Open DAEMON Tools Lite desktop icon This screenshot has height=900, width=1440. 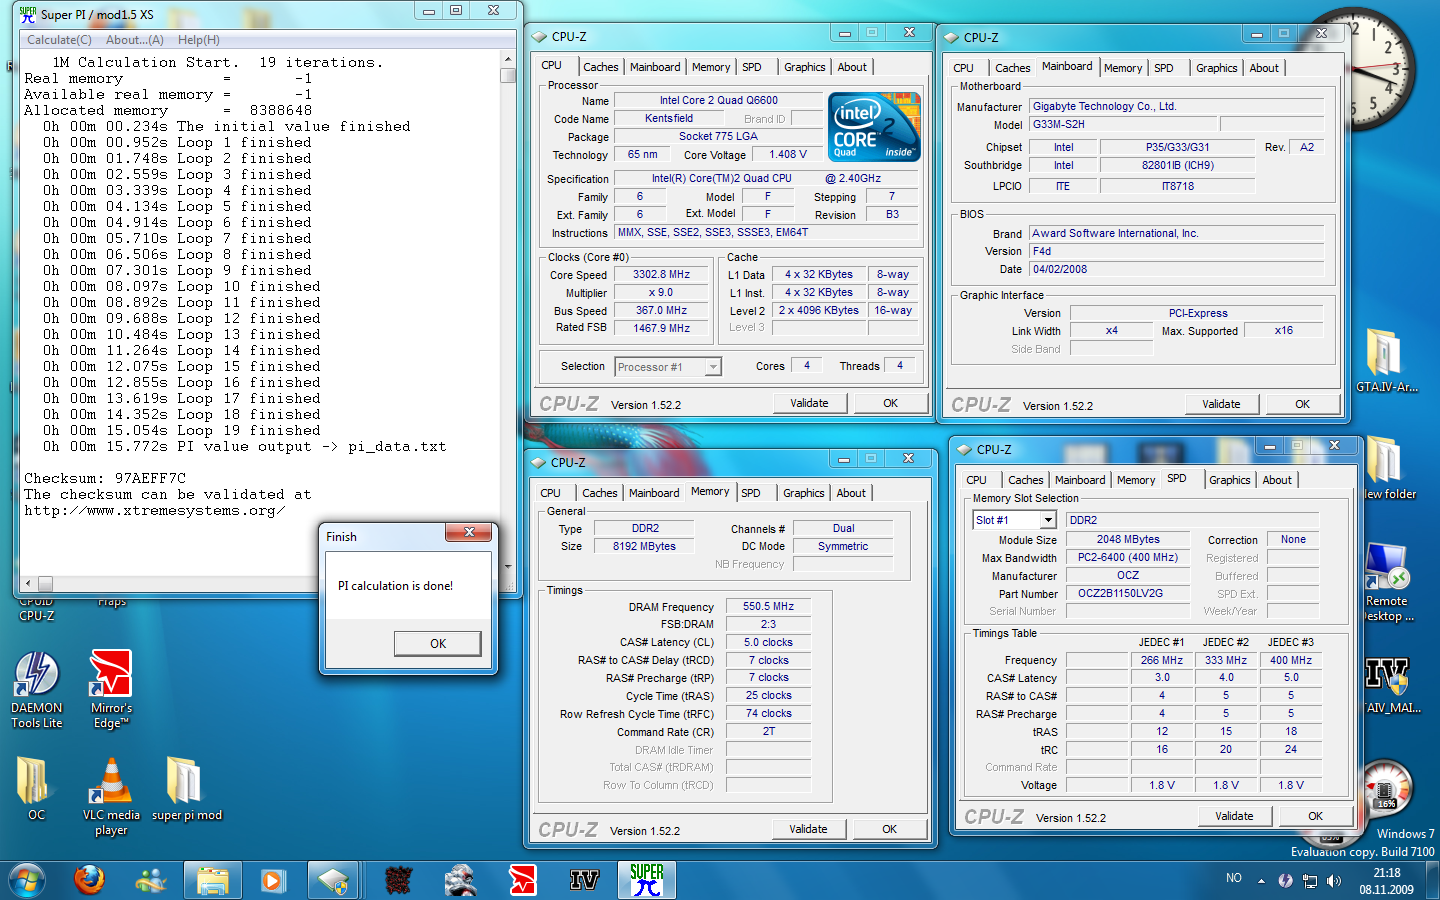(x=37, y=689)
